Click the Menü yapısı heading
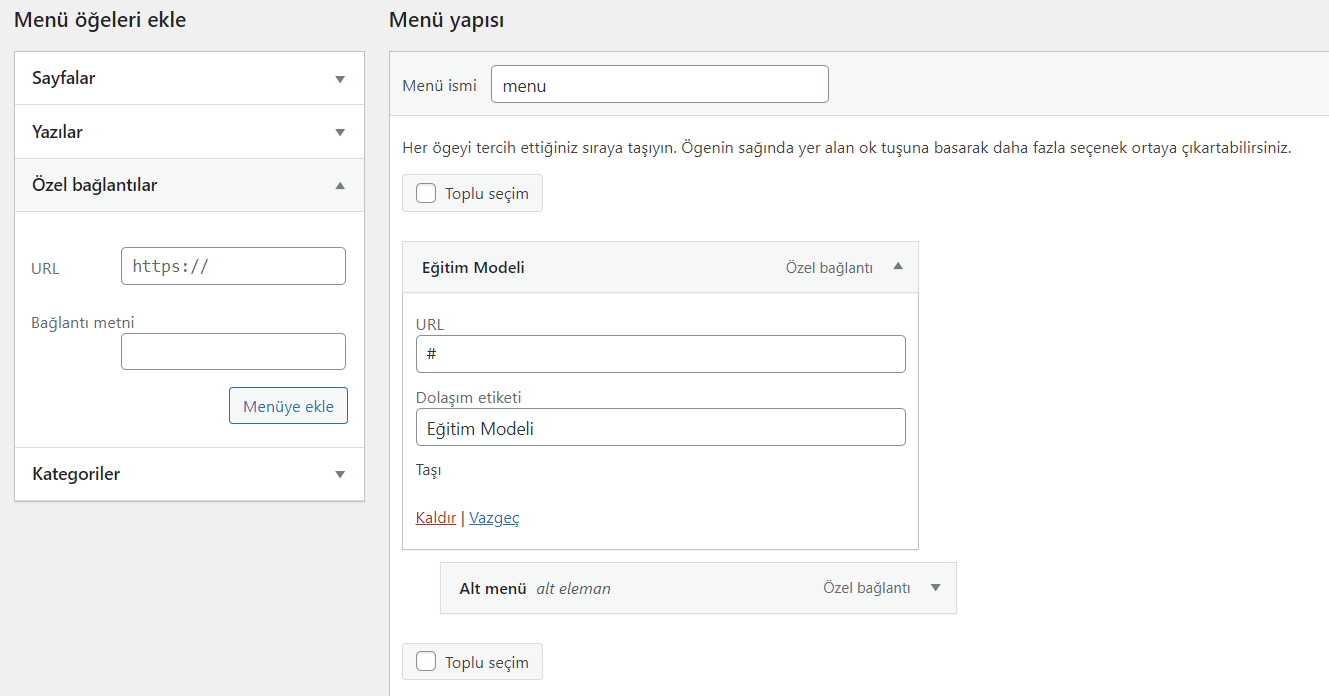This screenshot has height=696, width=1329. [446, 20]
